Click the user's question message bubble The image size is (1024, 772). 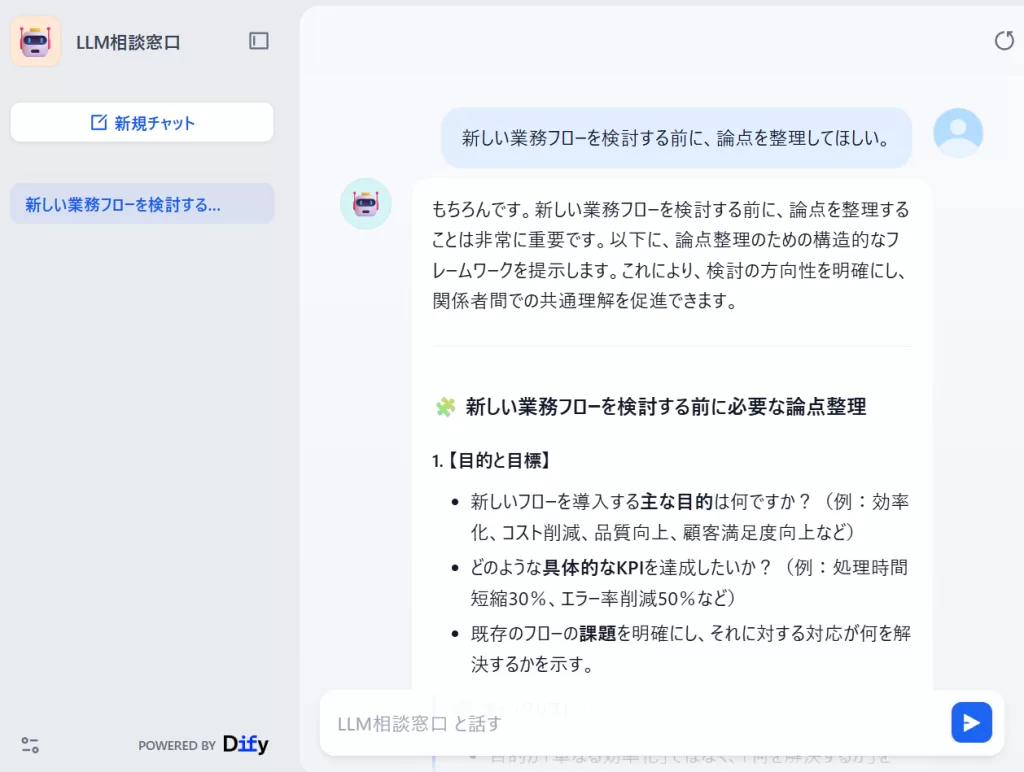coord(676,137)
